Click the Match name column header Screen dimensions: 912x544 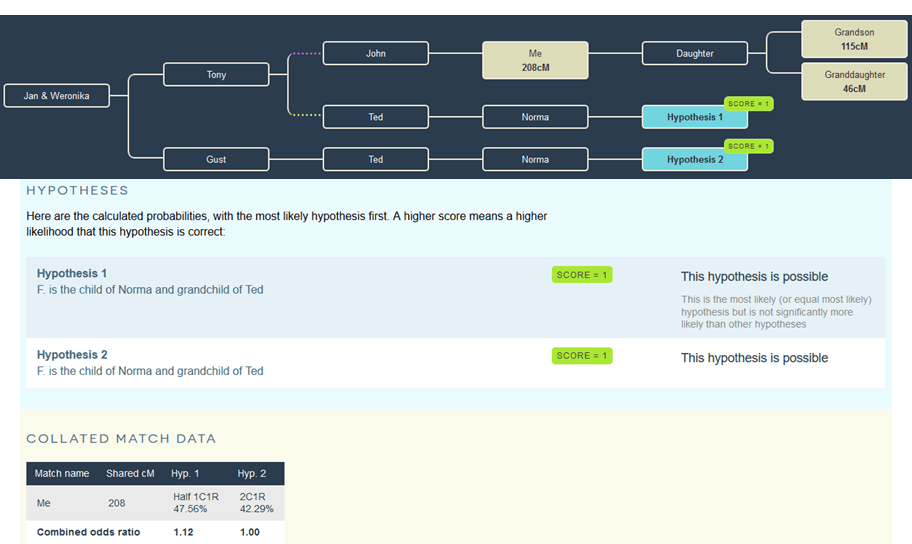click(x=62, y=473)
